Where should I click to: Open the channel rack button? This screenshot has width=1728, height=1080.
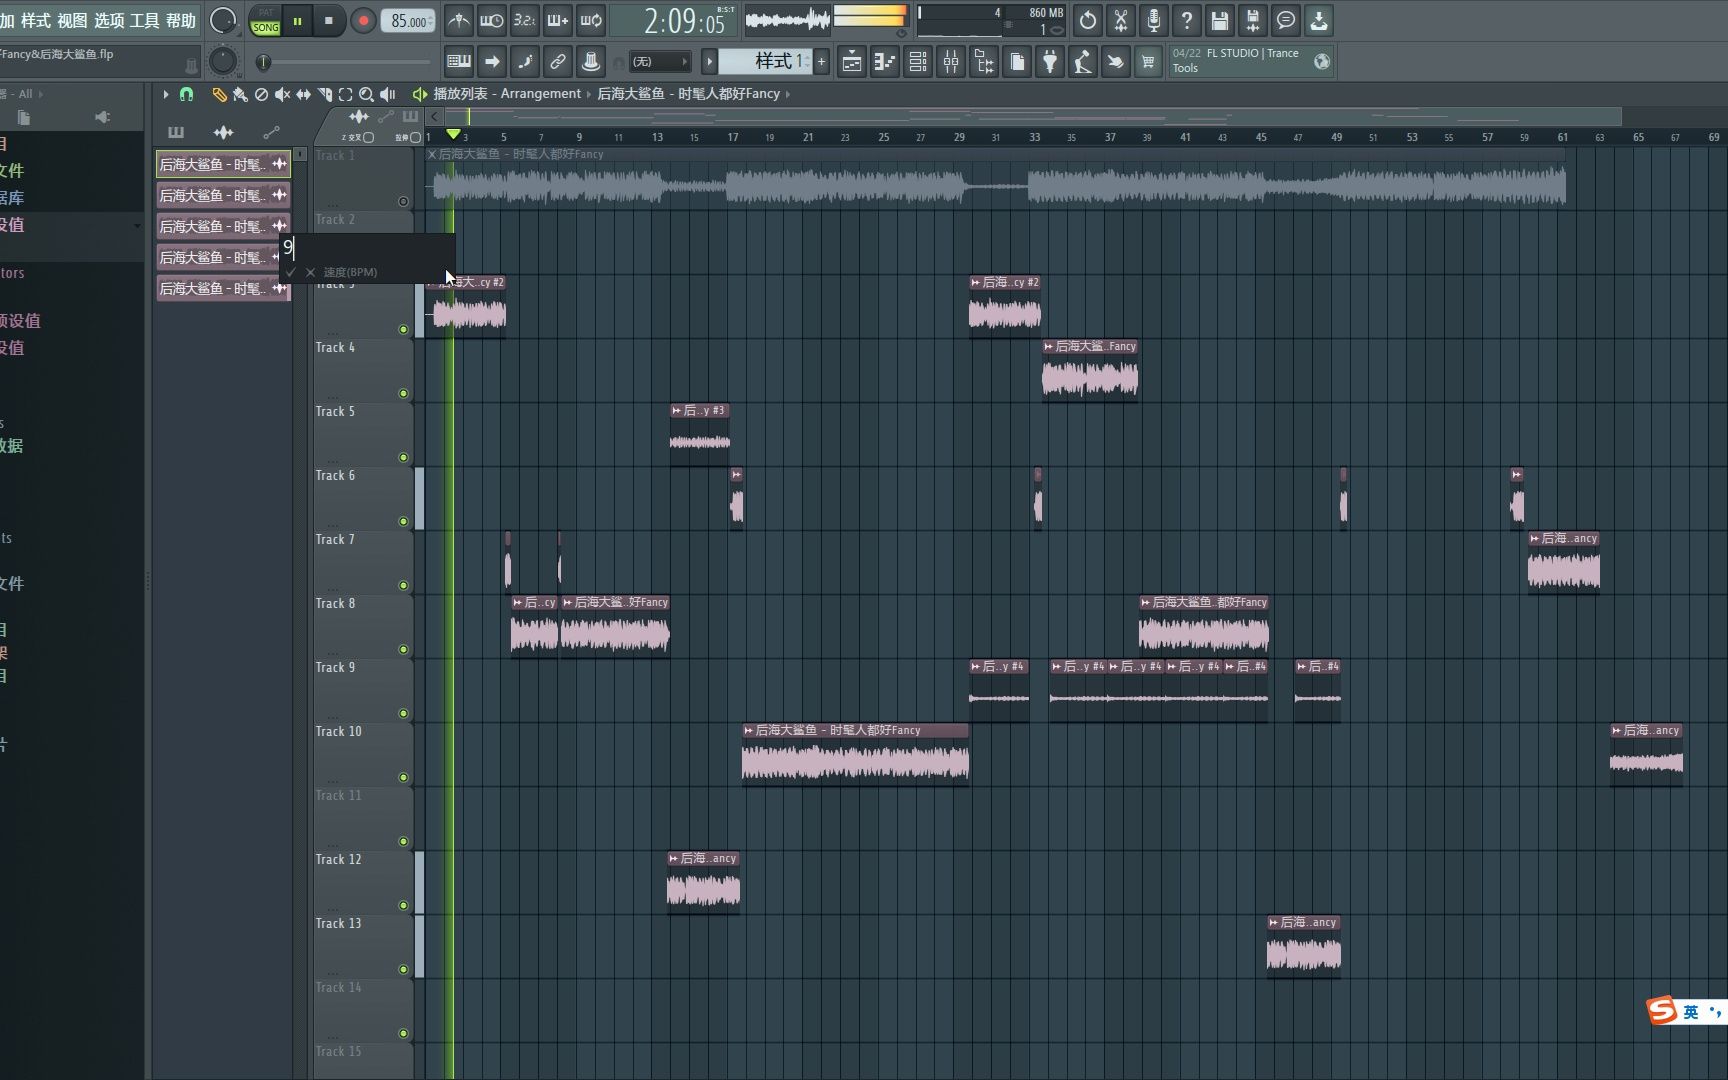918,62
